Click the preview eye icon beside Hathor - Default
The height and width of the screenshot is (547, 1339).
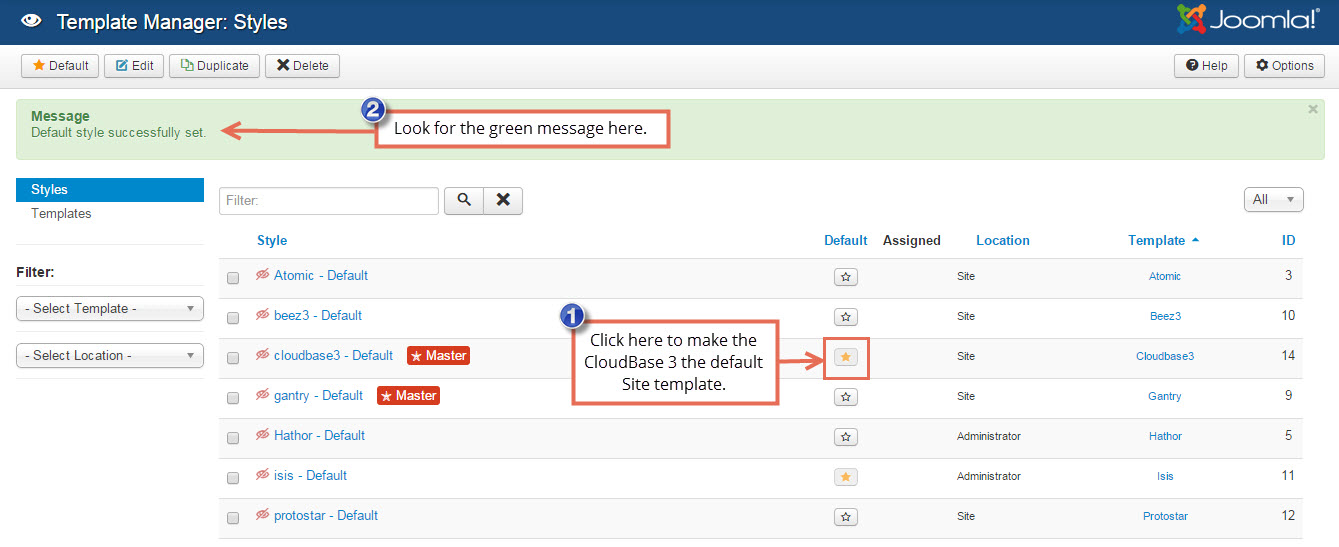pyautogui.click(x=263, y=435)
